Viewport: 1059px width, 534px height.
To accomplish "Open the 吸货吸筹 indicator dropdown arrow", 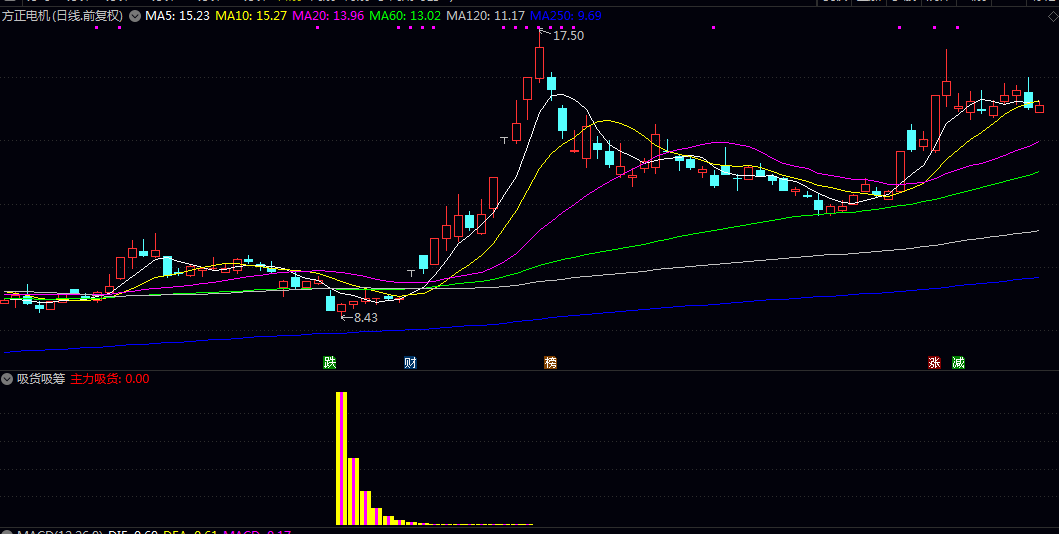I will [8, 379].
